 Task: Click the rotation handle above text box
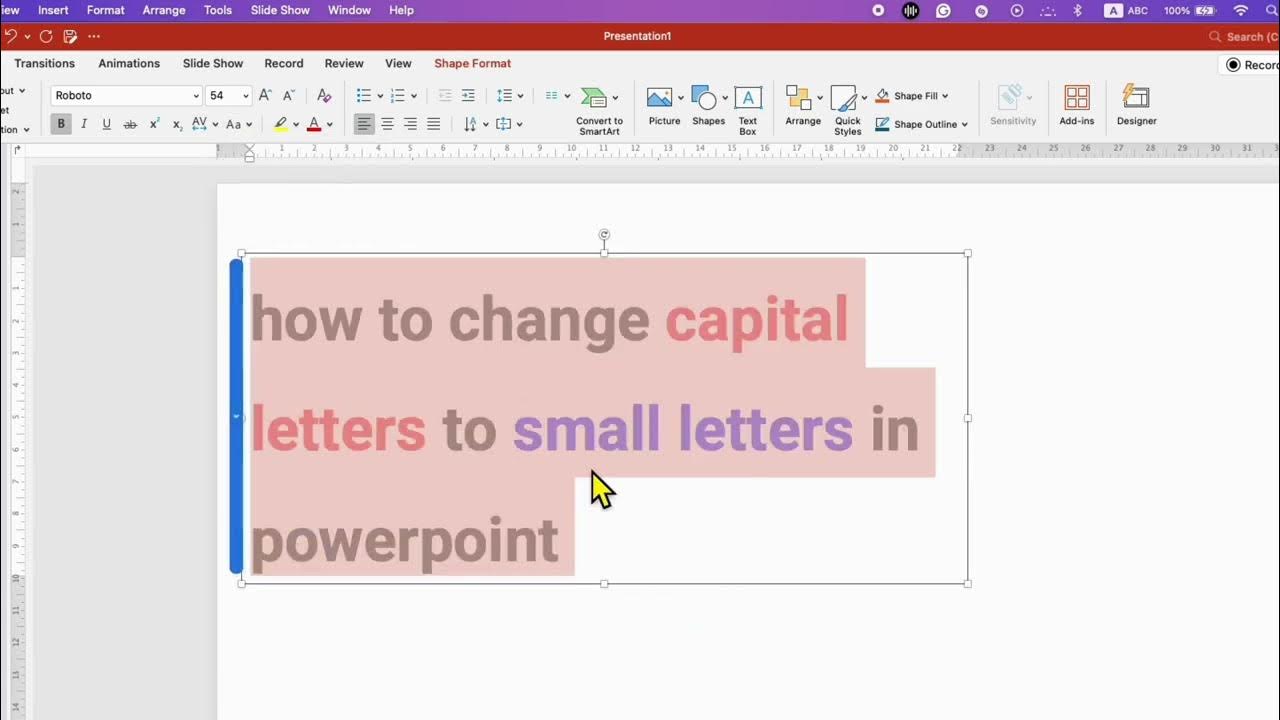pyautogui.click(x=604, y=235)
